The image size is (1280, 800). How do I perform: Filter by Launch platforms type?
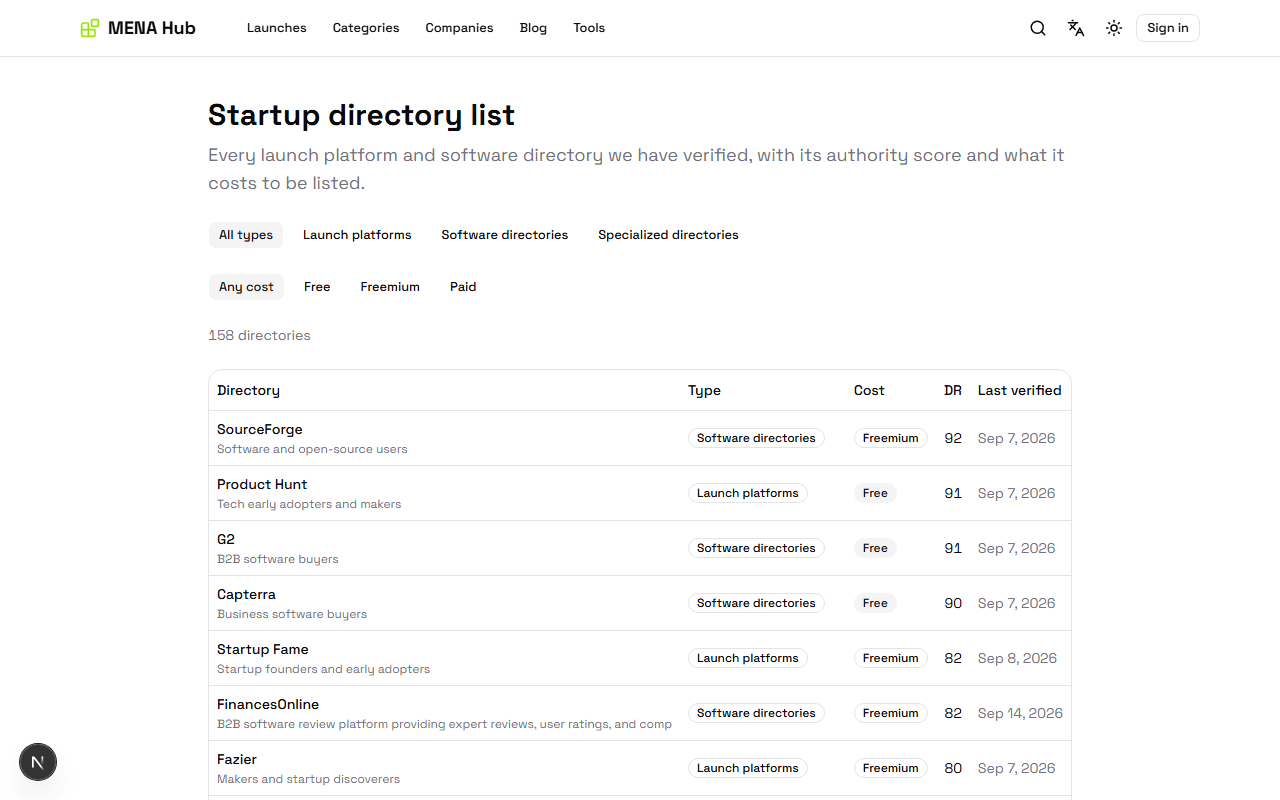(357, 235)
